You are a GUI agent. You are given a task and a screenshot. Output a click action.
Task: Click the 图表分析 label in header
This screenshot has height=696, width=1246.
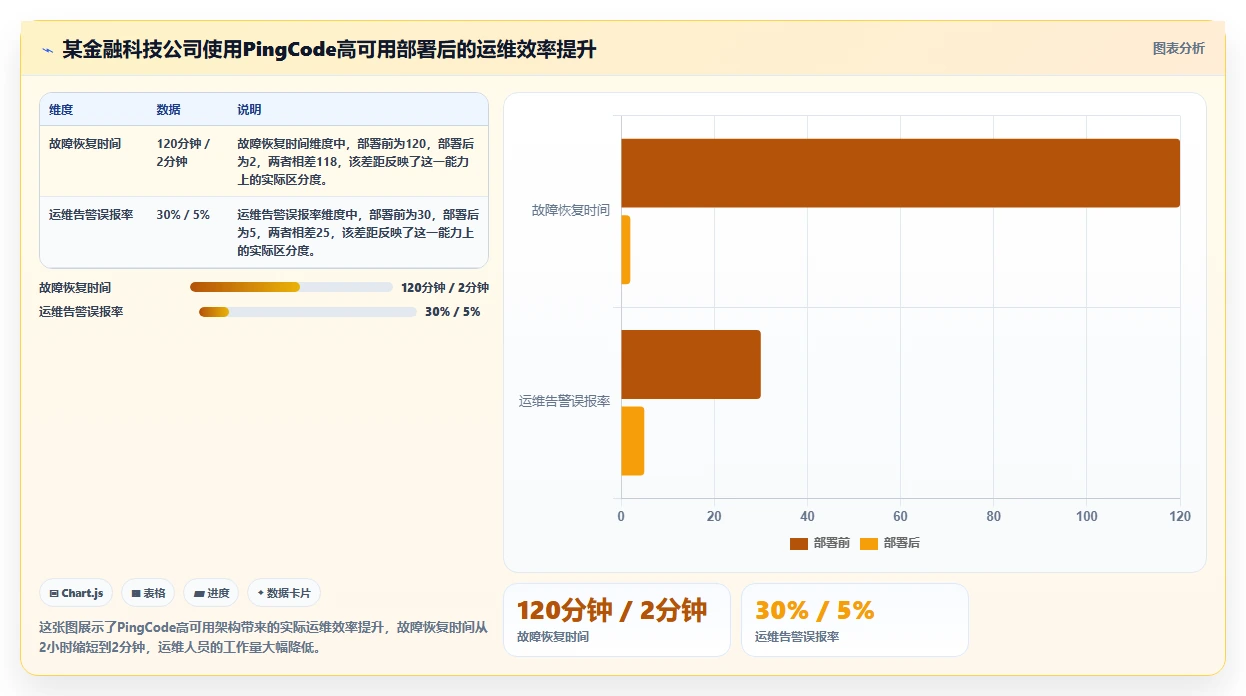1179,48
